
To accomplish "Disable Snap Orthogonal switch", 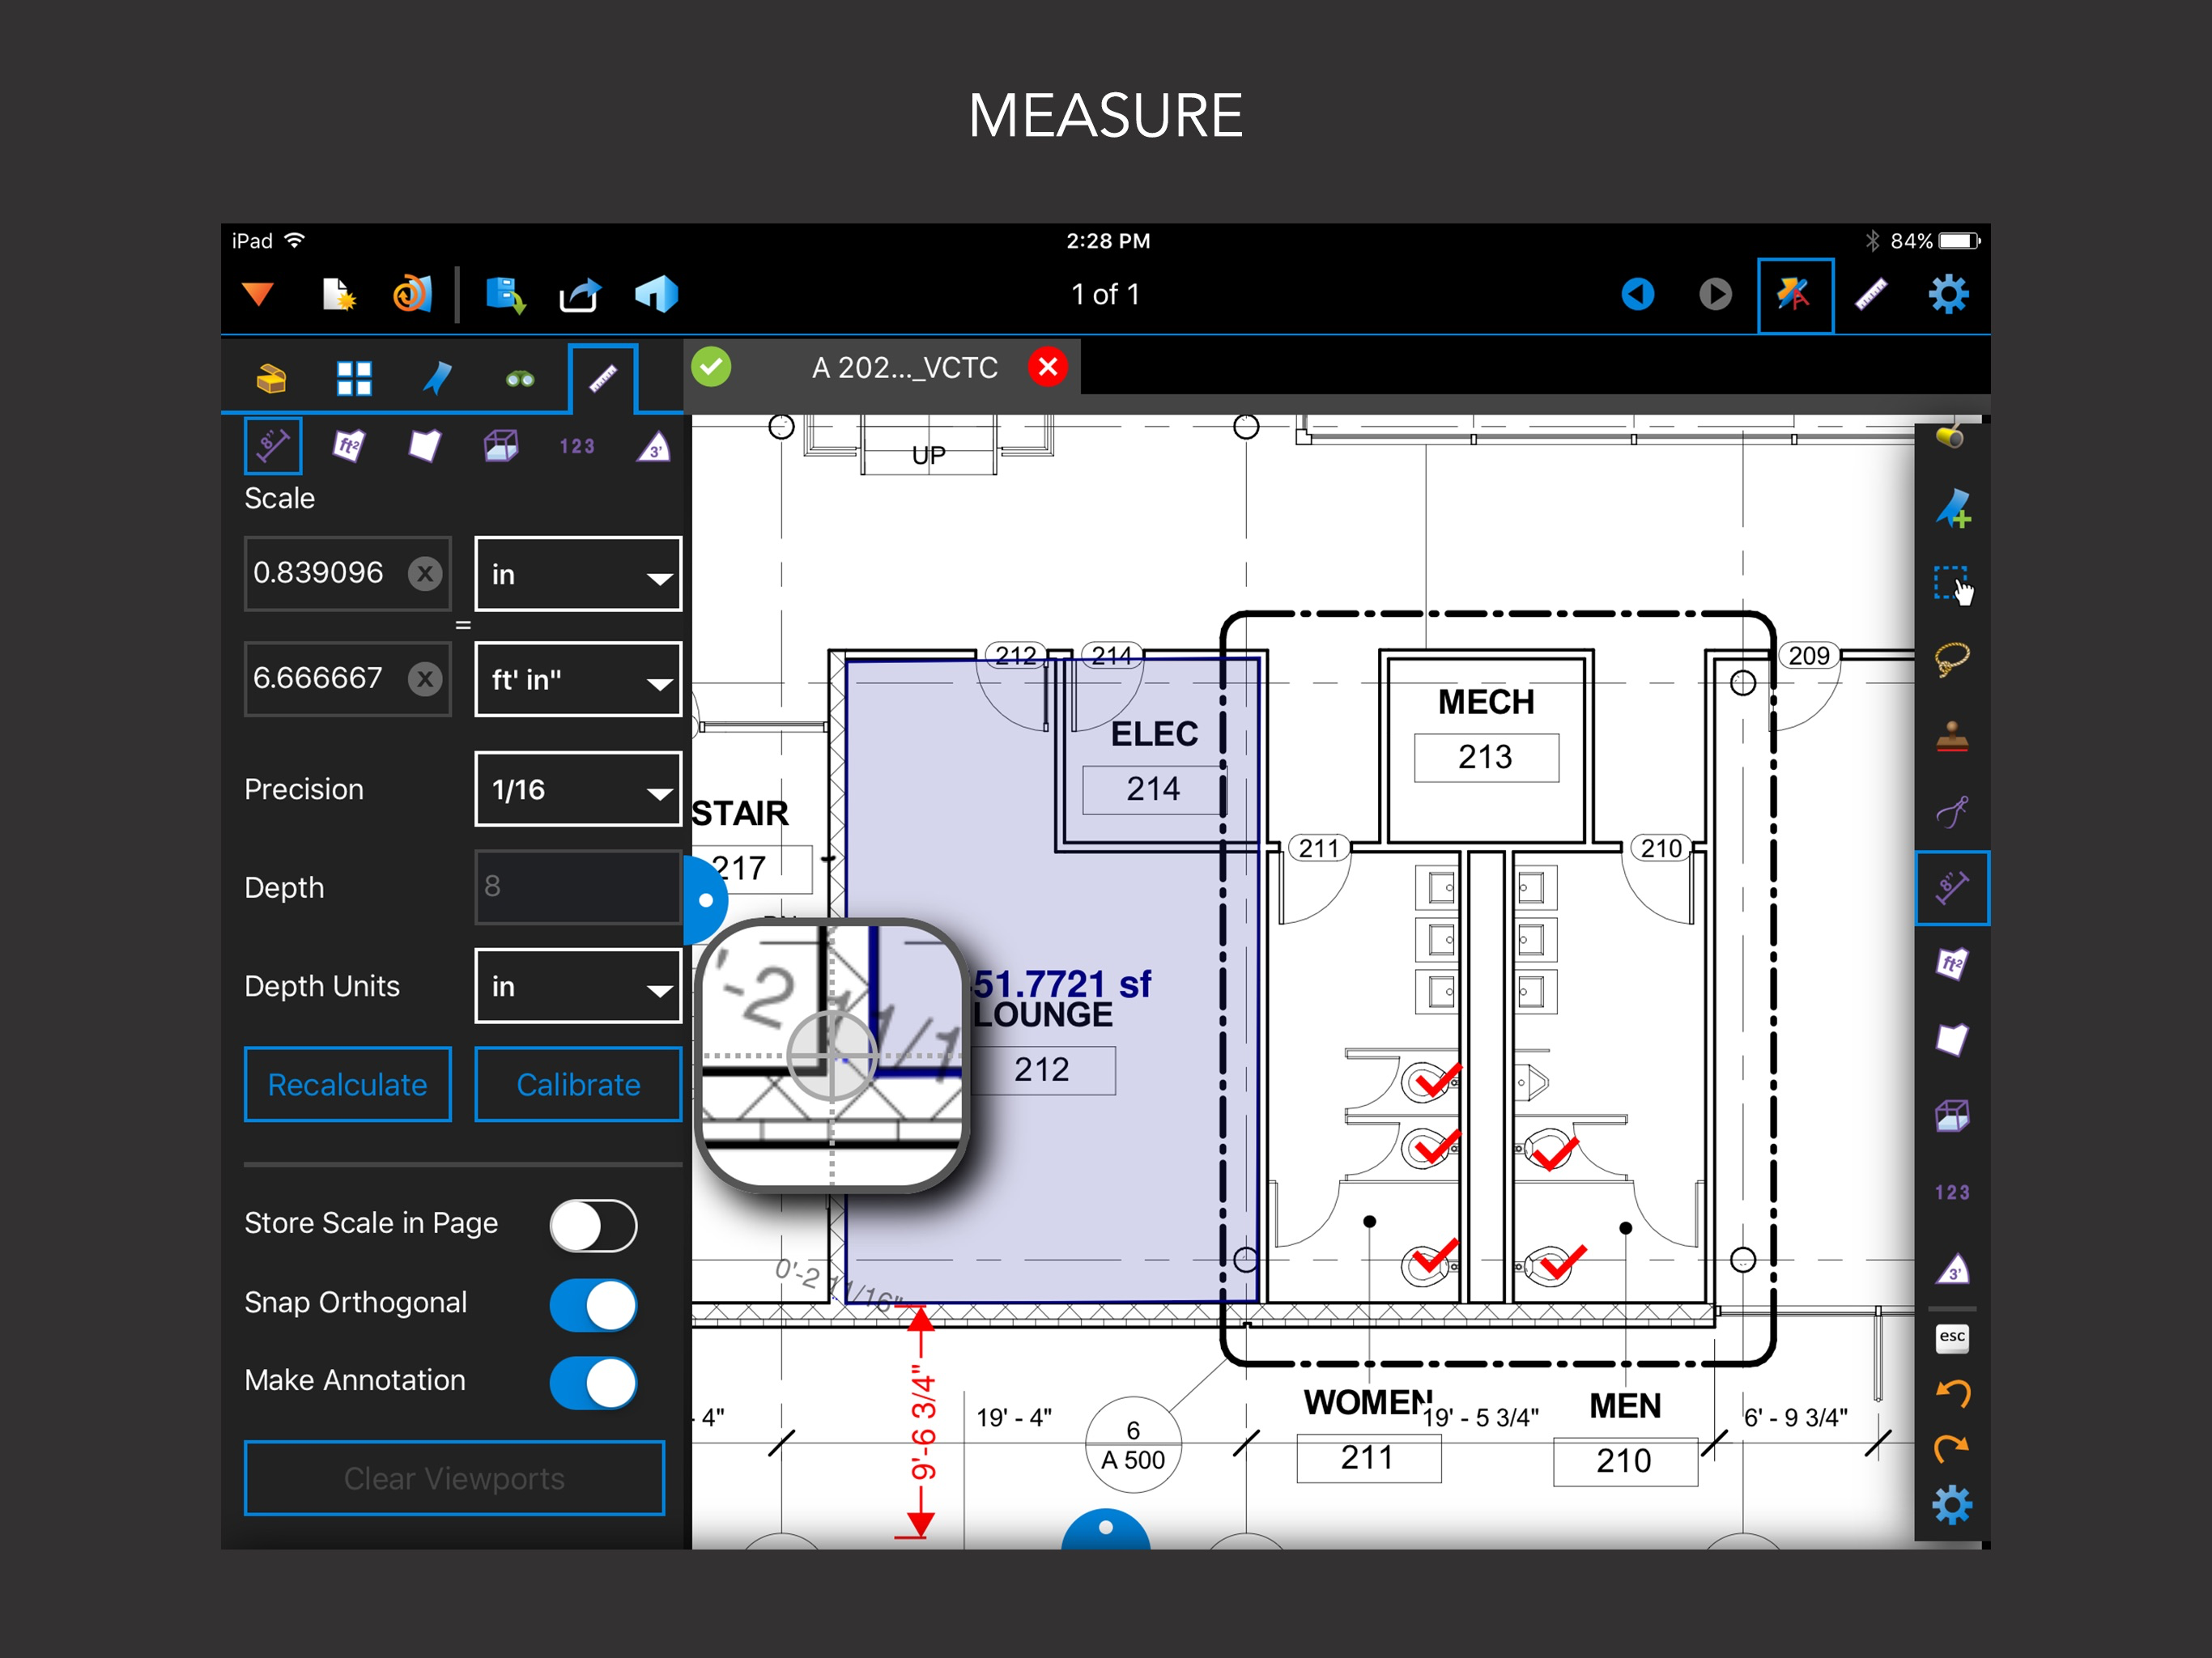I will click(x=593, y=1304).
